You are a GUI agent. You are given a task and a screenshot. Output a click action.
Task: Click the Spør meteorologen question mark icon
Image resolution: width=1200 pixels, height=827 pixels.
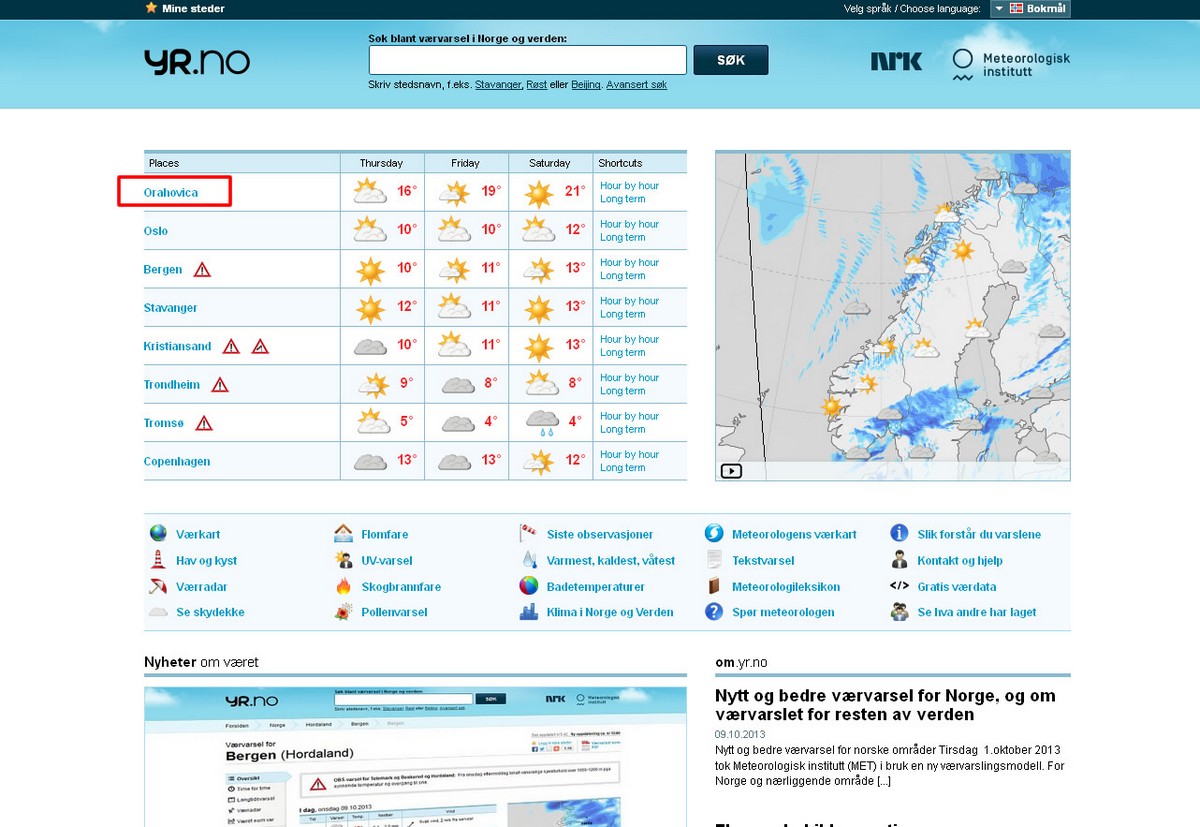click(x=714, y=612)
